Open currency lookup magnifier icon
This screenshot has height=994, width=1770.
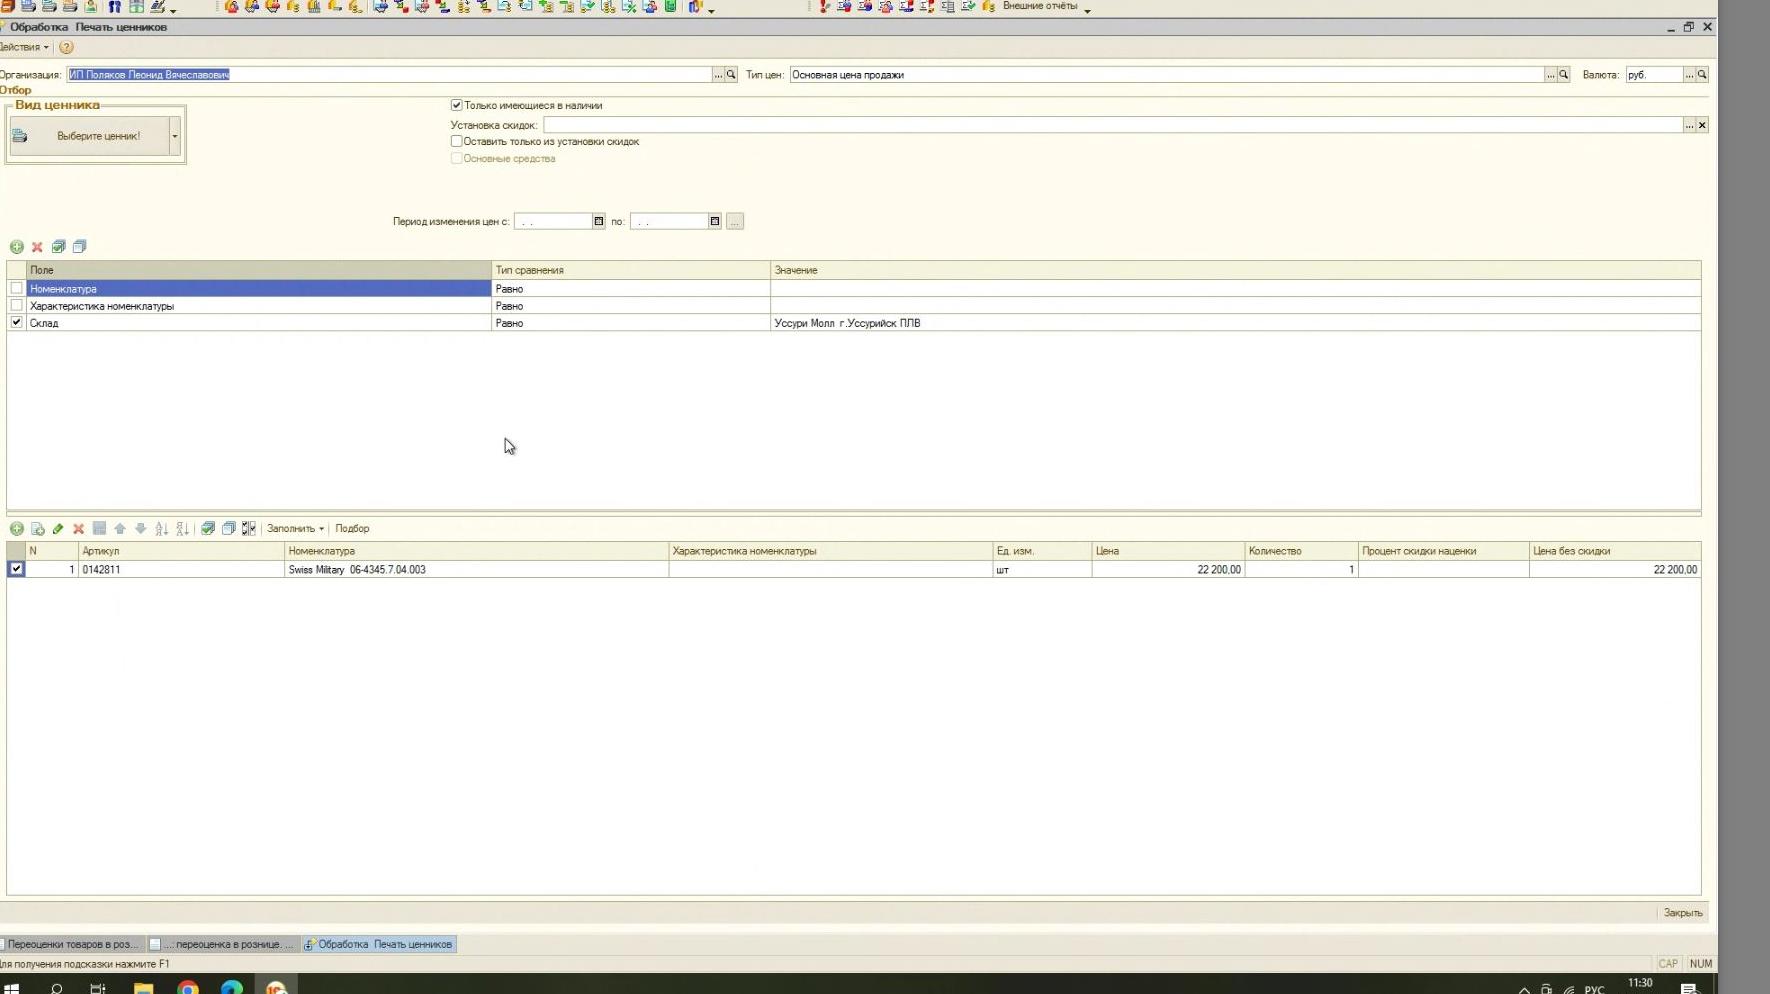point(1702,75)
